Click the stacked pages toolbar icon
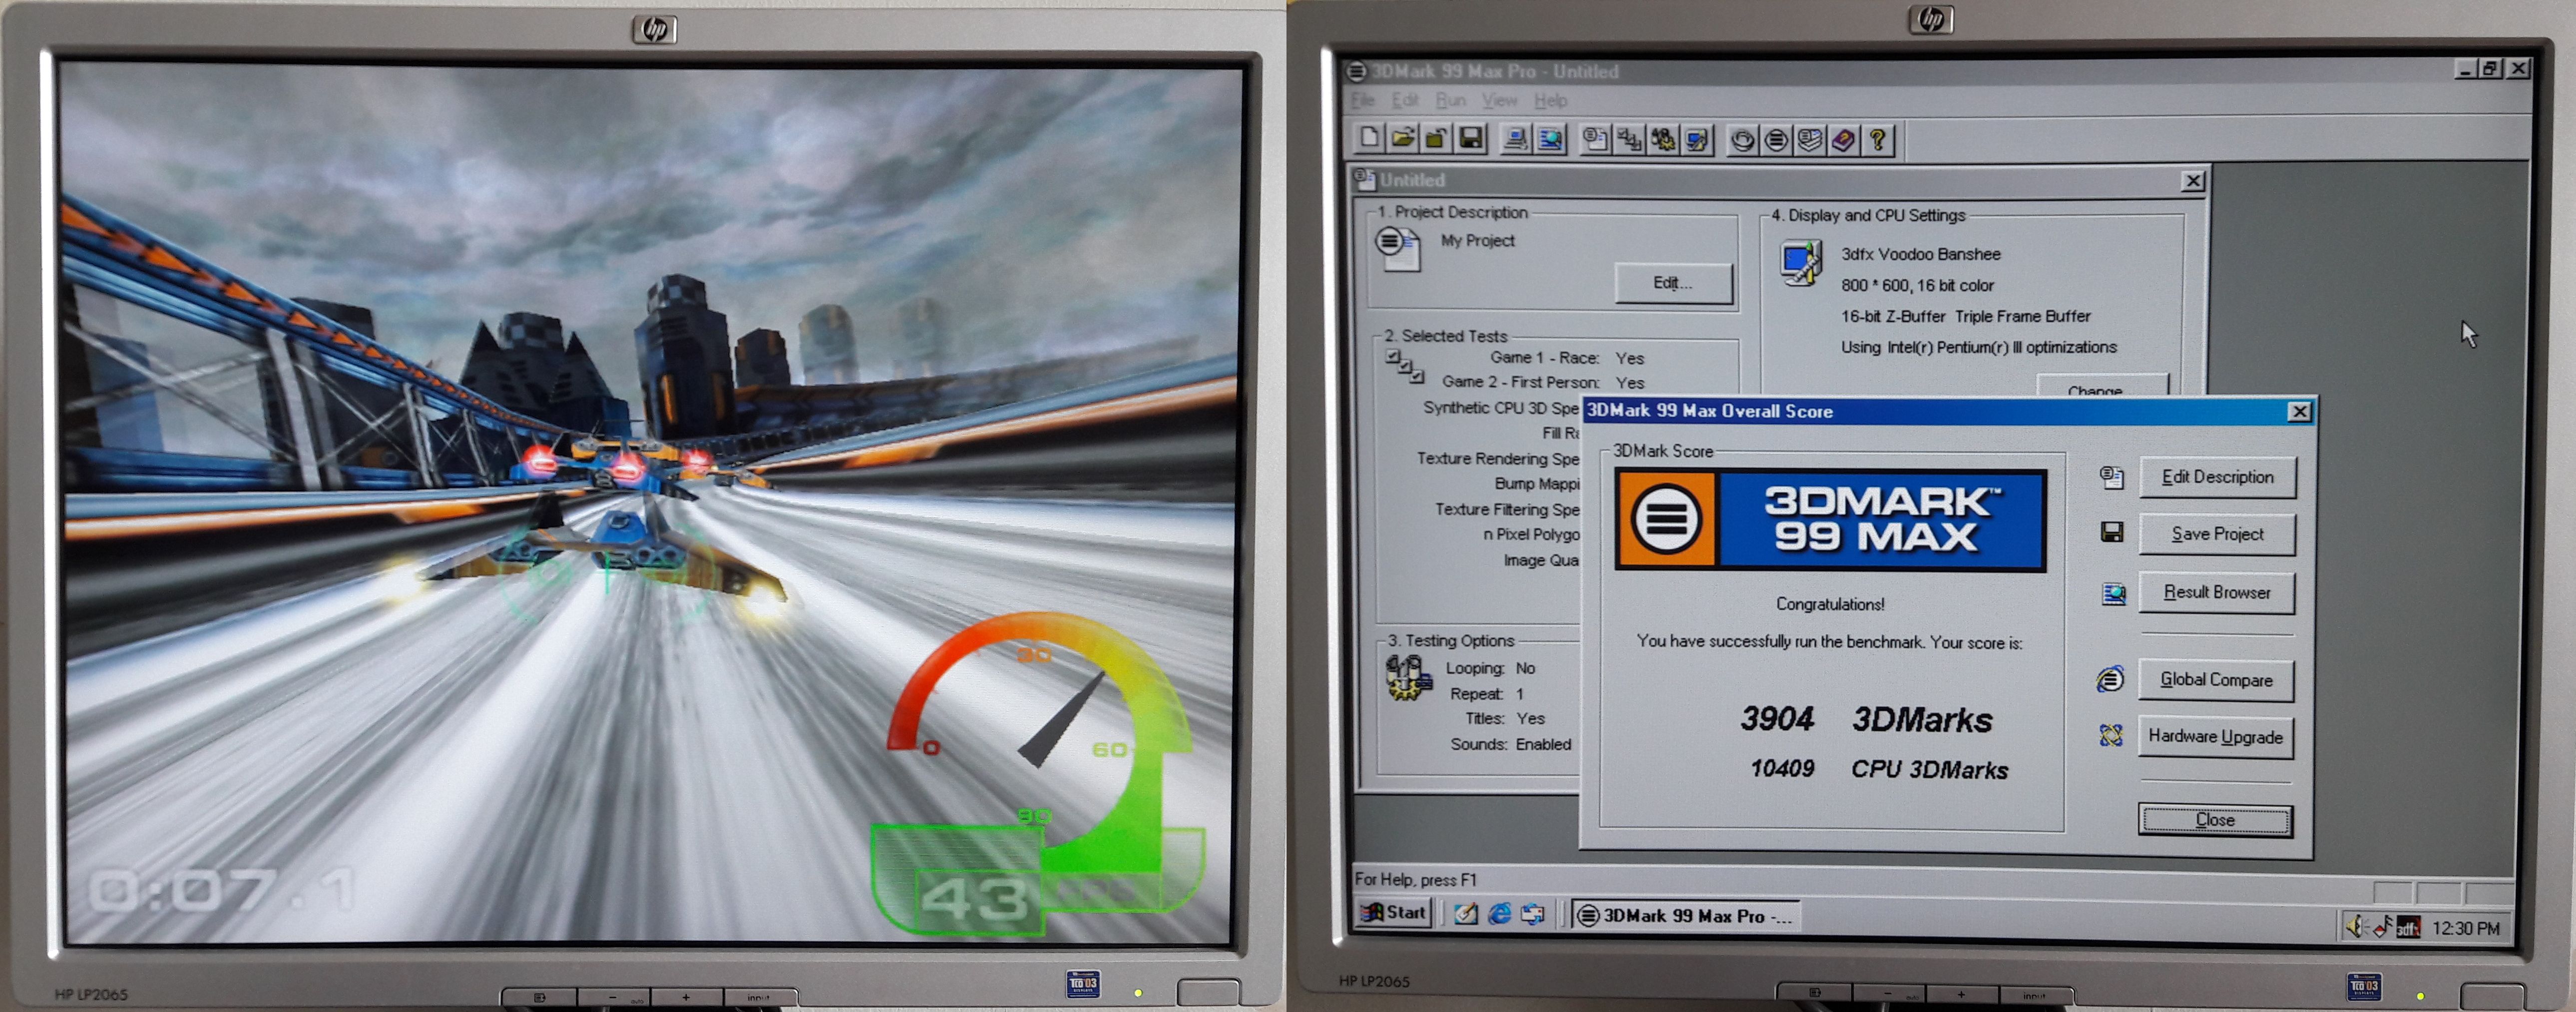2576x1012 pixels. (1809, 140)
